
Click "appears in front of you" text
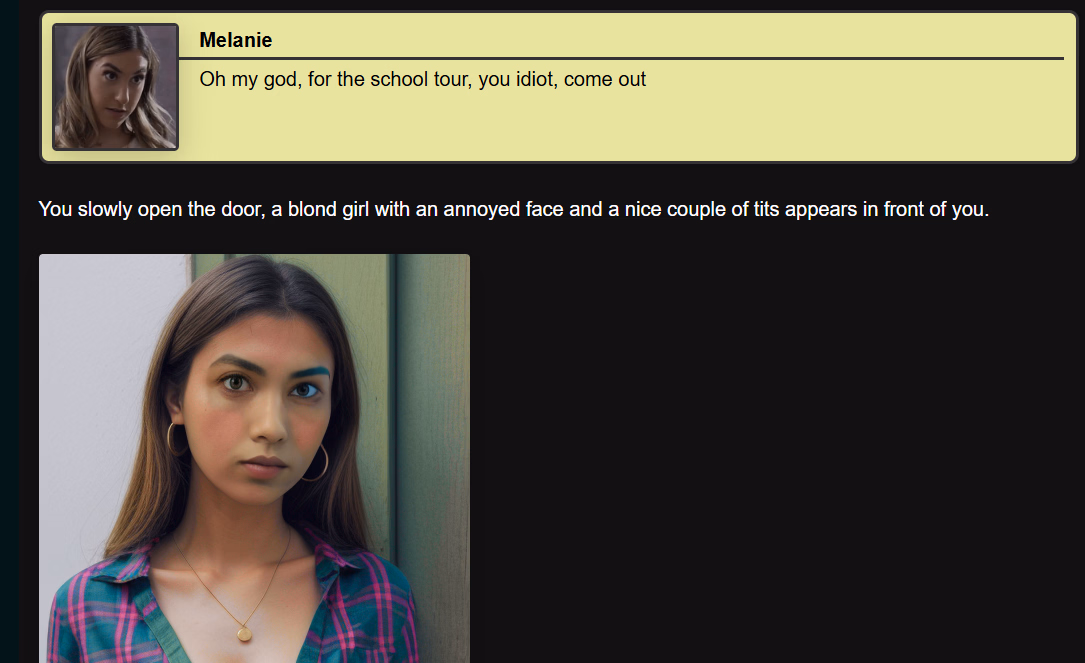tap(886, 209)
